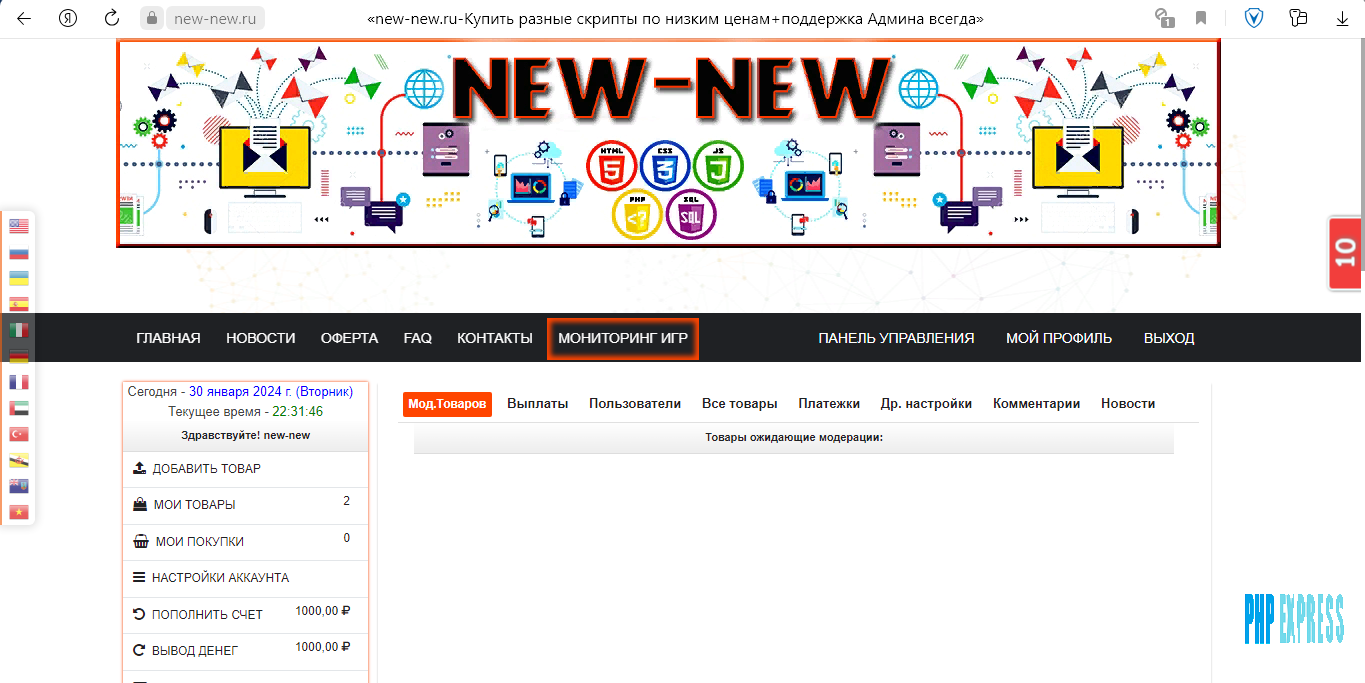Image resolution: width=1365 pixels, height=683 pixels.
Task: Open ПАНЕЛЬ УПРАВЛЕНИЯ in the navigation bar
Action: pos(896,338)
